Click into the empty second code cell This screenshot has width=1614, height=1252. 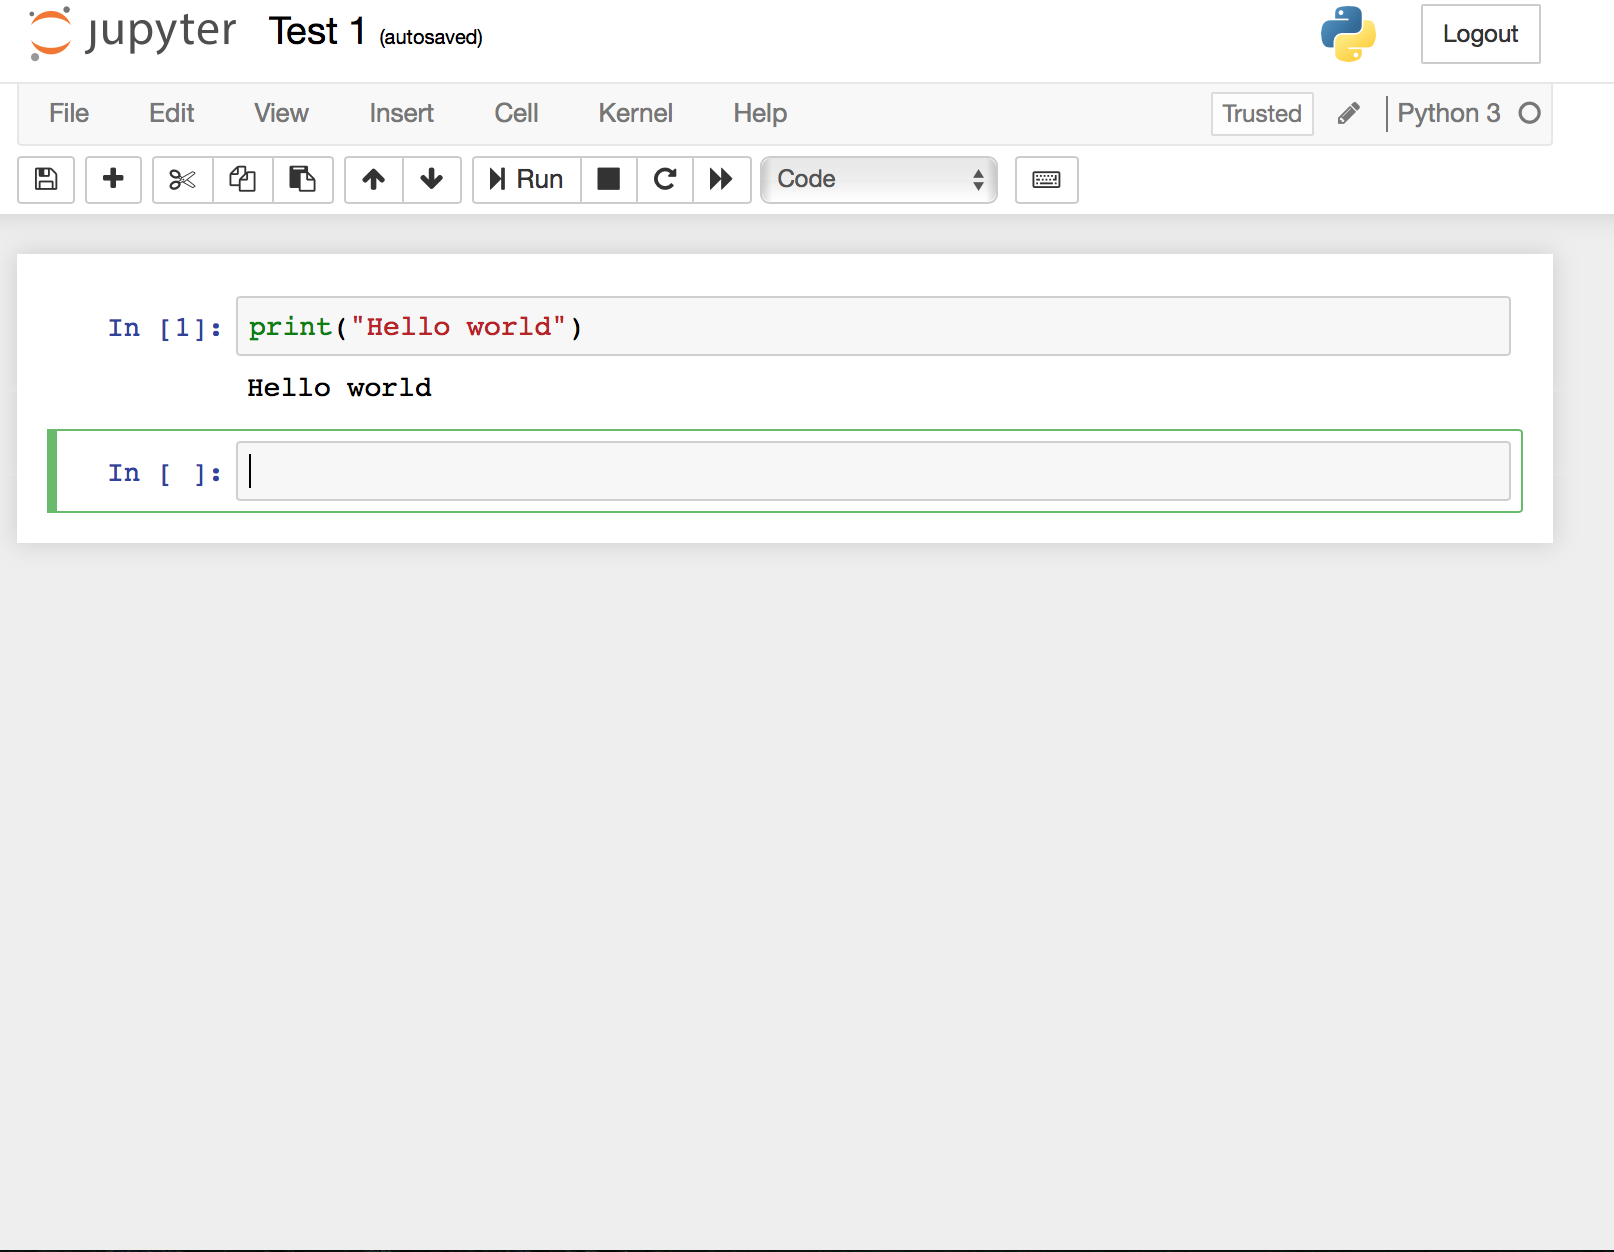click(x=873, y=471)
